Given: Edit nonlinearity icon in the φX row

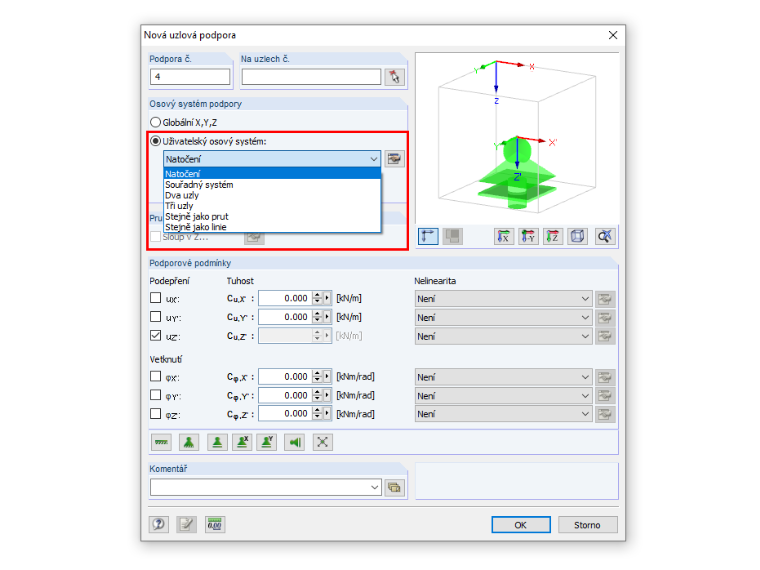Looking at the screenshot, I should 605,377.
